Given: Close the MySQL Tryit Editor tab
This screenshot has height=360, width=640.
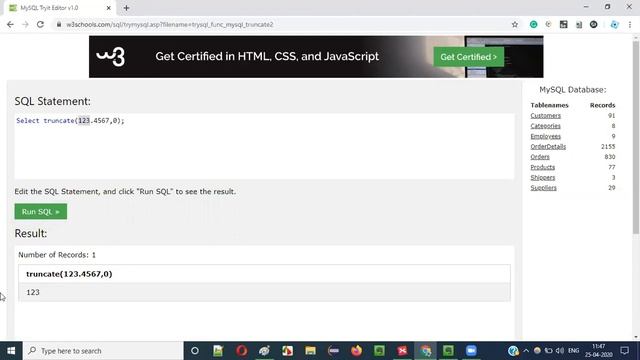Looking at the screenshot, I should pyautogui.click(x=109, y=8).
